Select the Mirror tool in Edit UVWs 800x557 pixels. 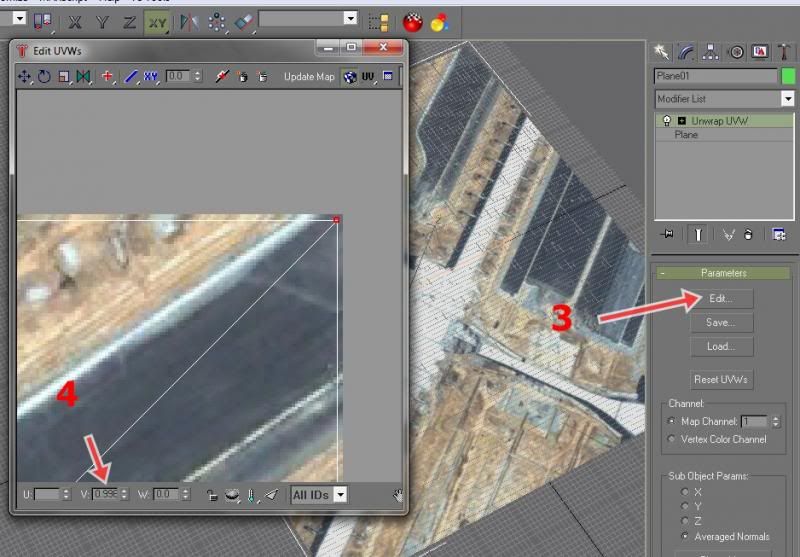(83, 77)
